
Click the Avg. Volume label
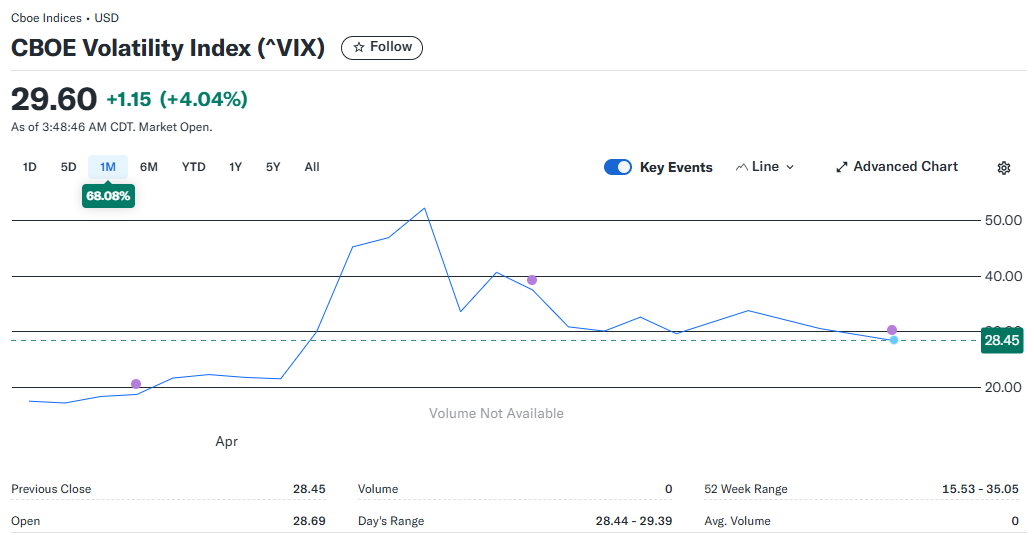point(737,521)
